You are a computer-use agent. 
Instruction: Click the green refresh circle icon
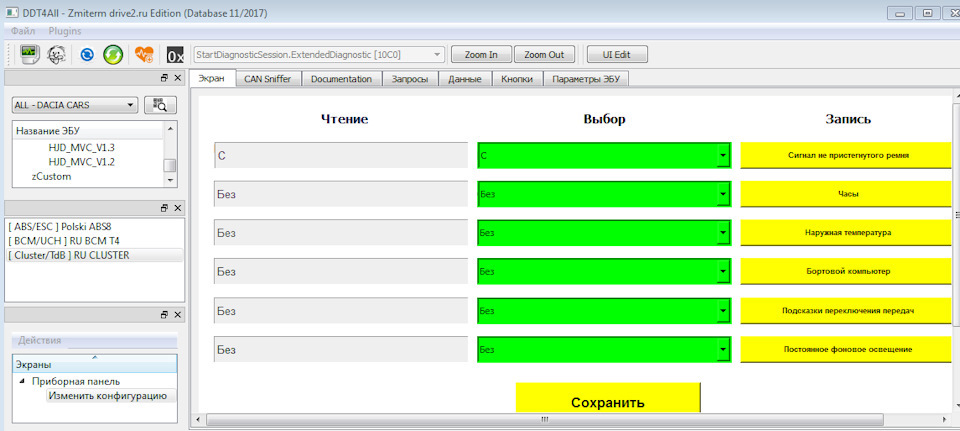pos(113,54)
